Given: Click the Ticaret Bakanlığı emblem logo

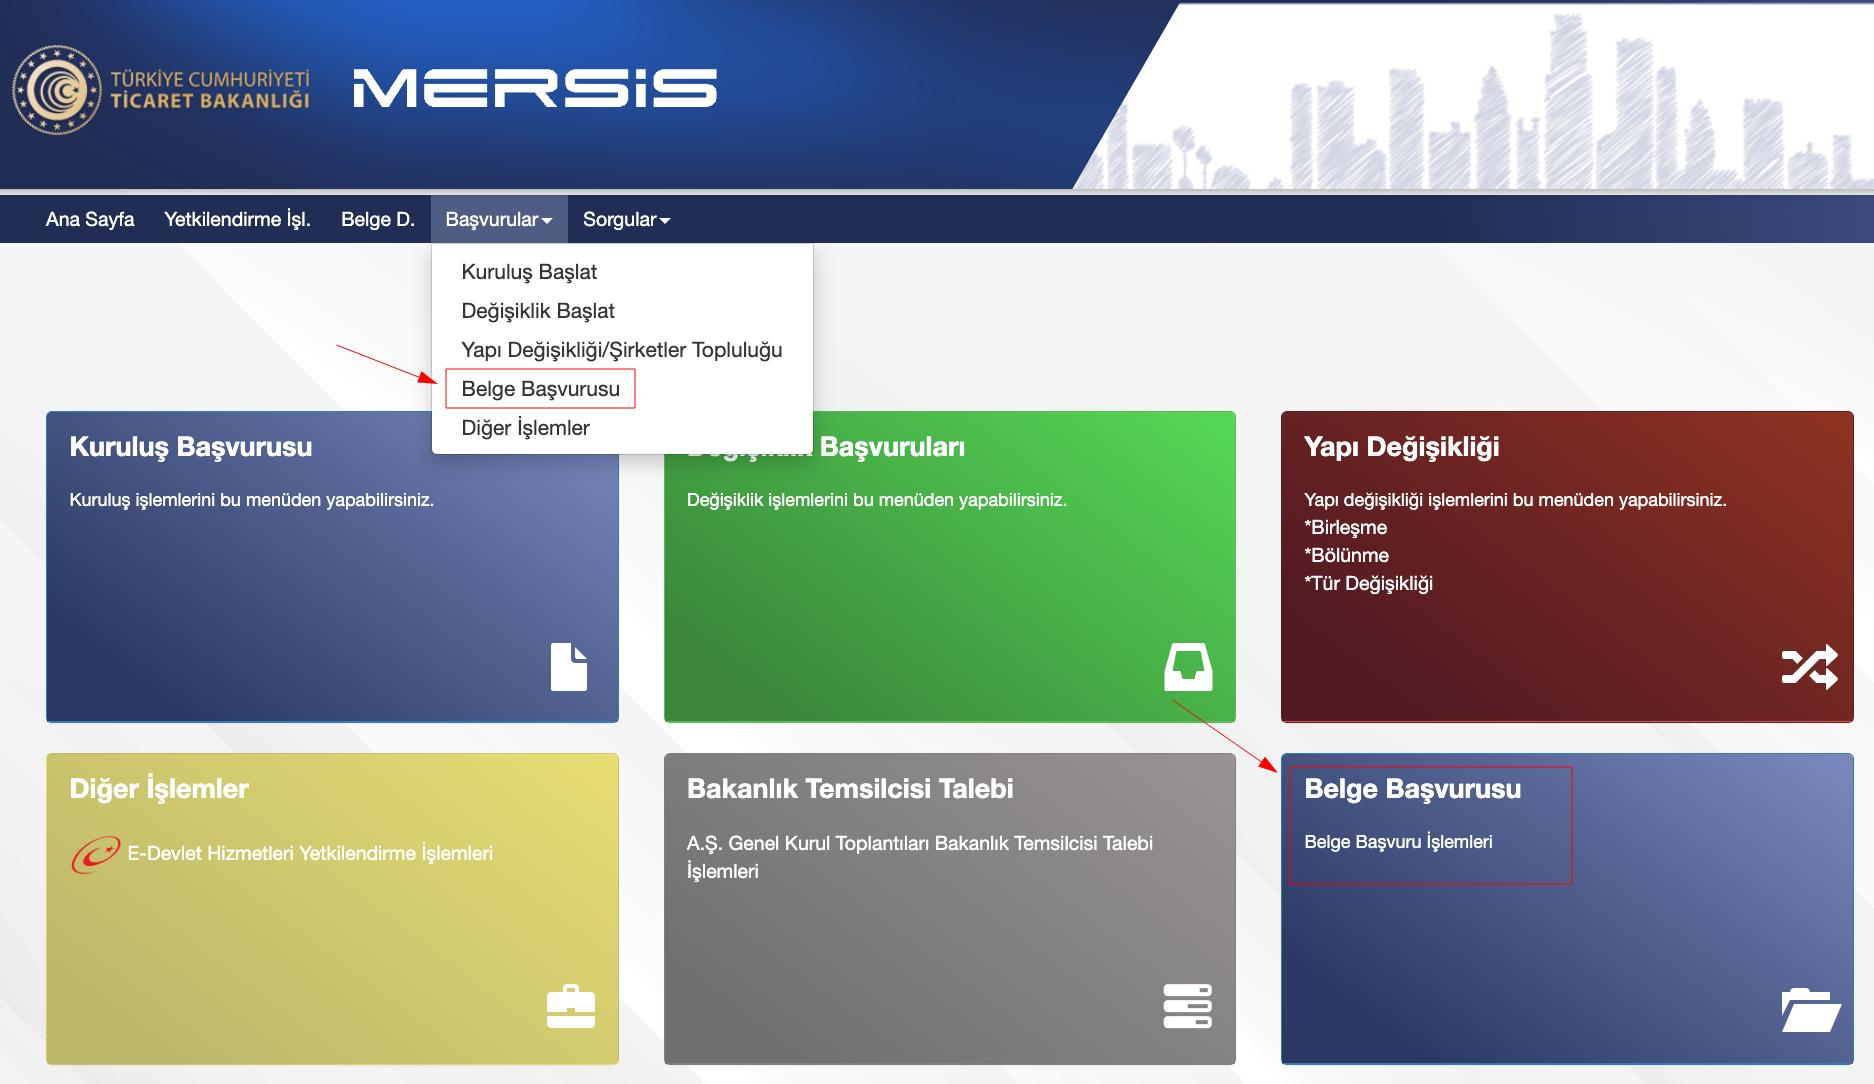Looking at the screenshot, I should (x=56, y=90).
